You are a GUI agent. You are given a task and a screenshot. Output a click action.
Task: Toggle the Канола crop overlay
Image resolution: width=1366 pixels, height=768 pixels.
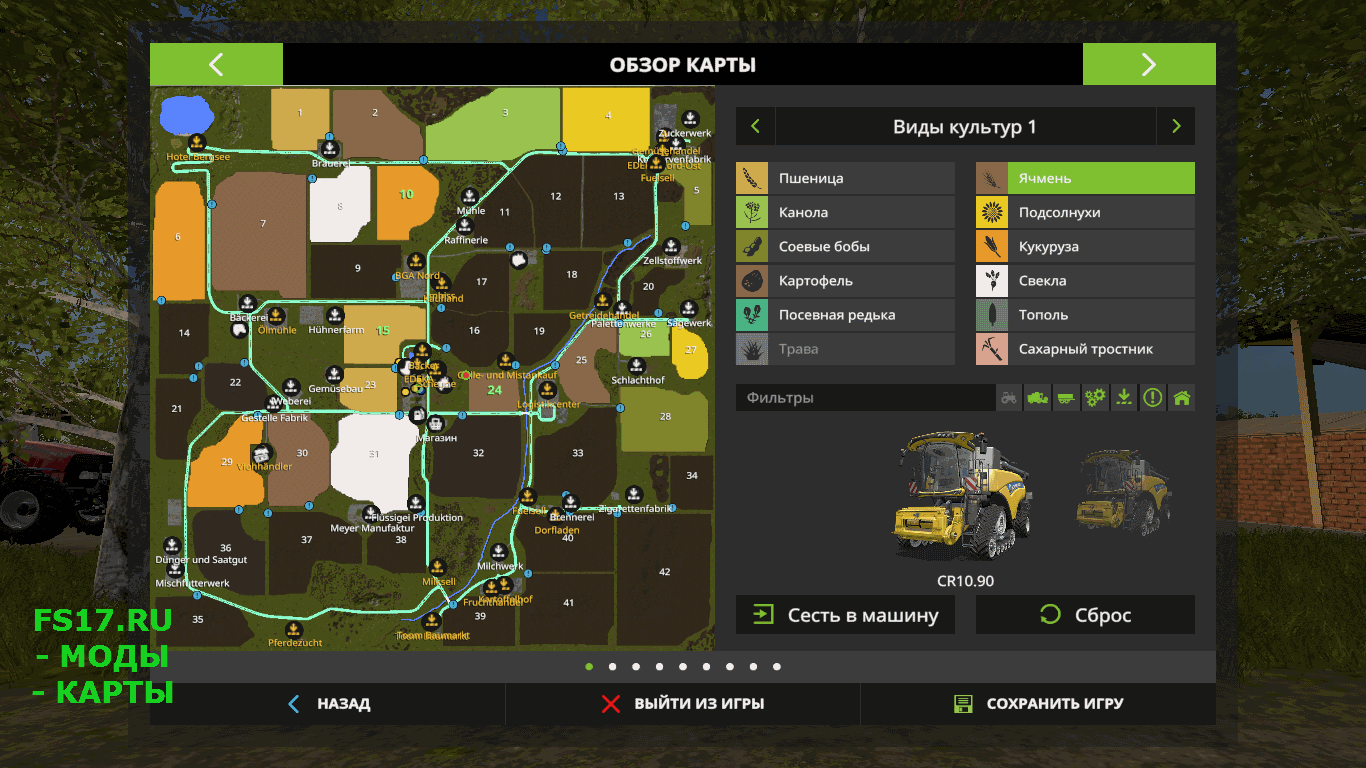click(x=846, y=212)
